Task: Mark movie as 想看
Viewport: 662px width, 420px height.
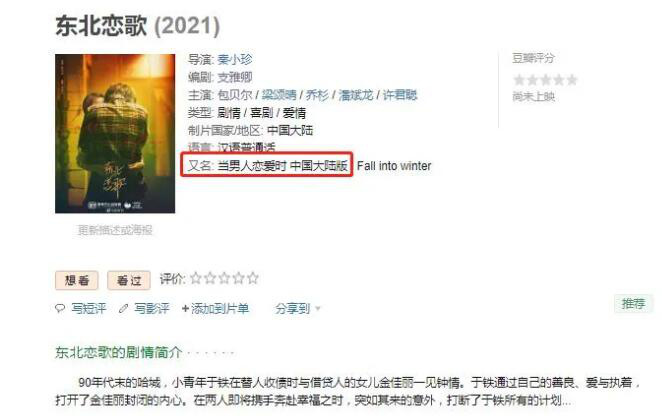Action: [x=76, y=280]
